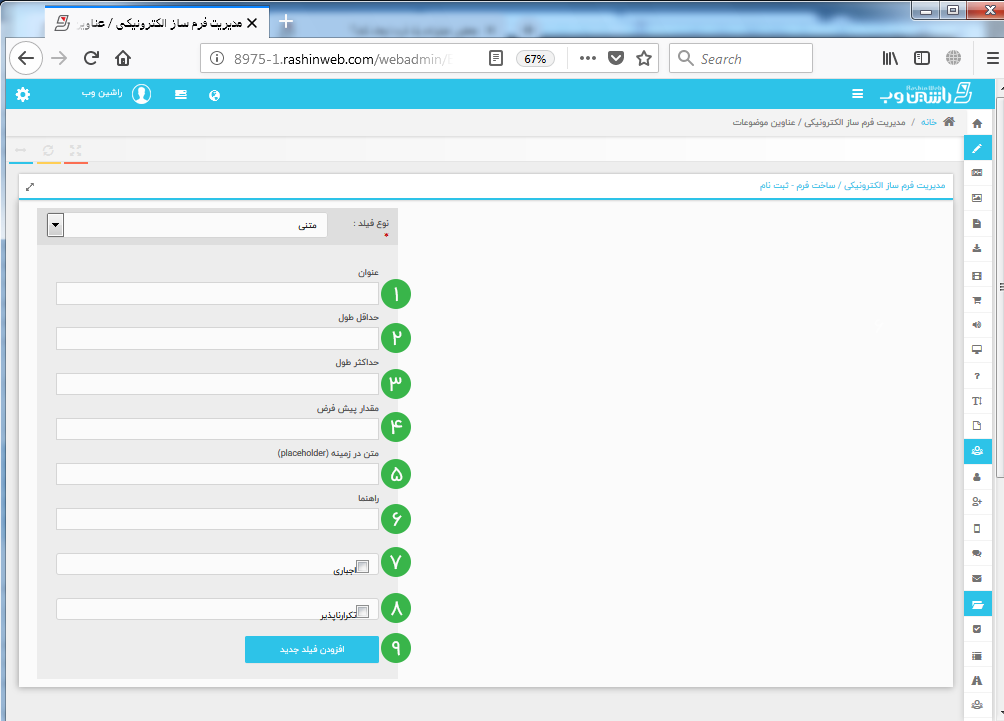Expand the panel using the diagonal arrows icon

pos(30,187)
